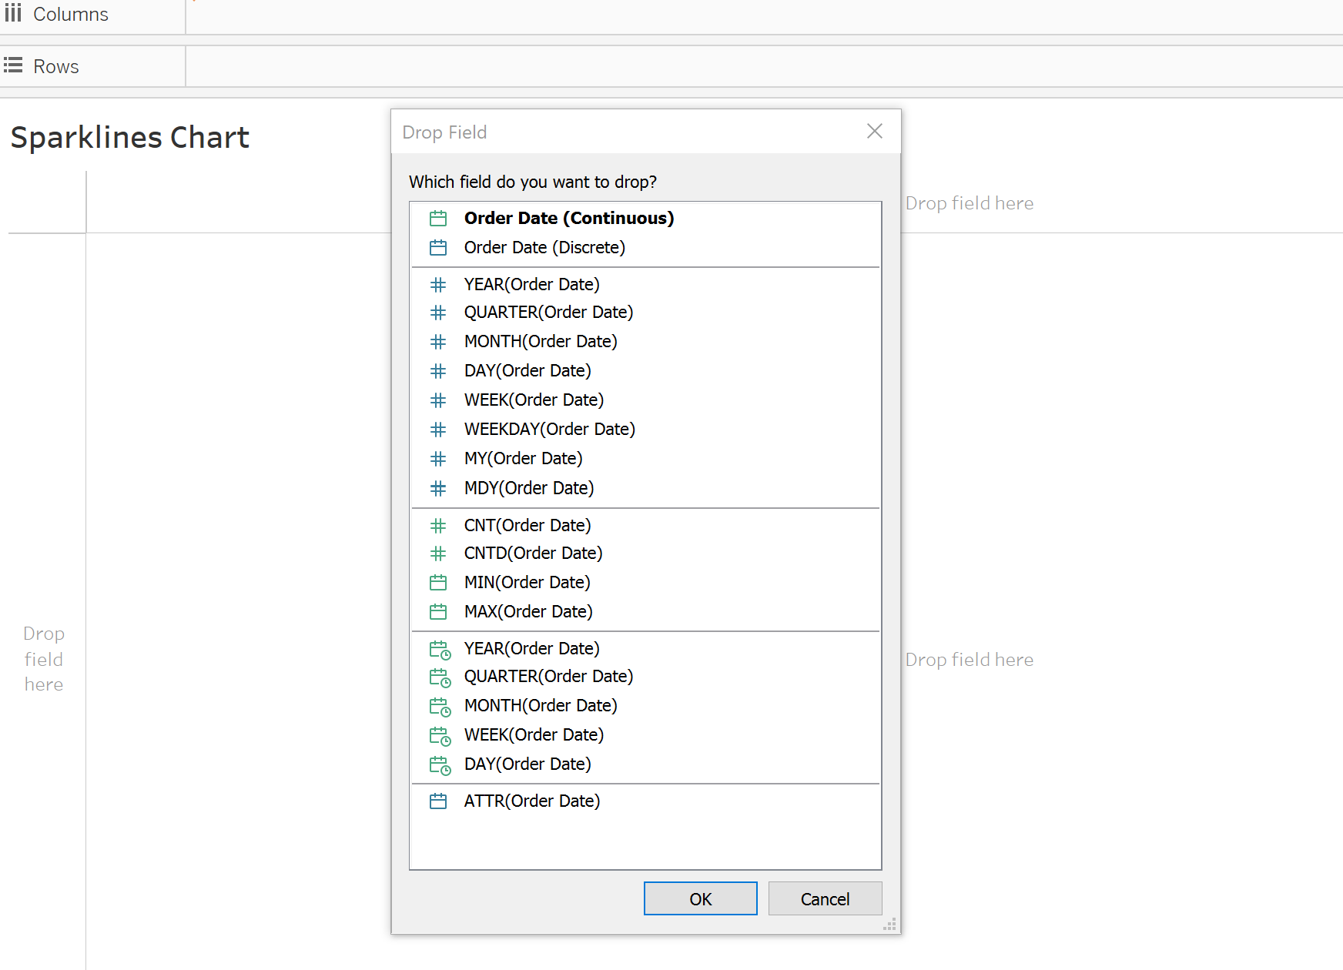Viewport: 1343px width, 970px height.
Task: Click the dialog resize grip corner
Action: pyautogui.click(x=889, y=925)
